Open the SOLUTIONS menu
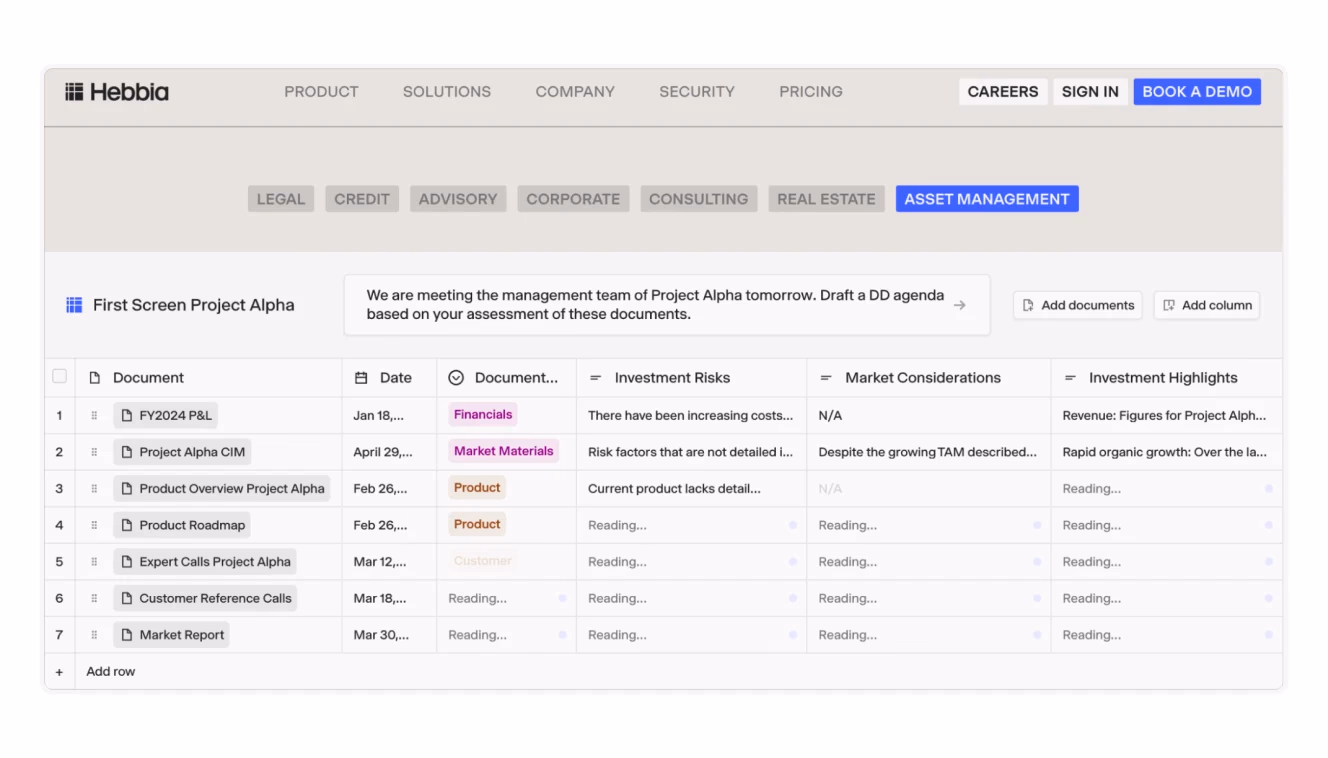 (447, 91)
